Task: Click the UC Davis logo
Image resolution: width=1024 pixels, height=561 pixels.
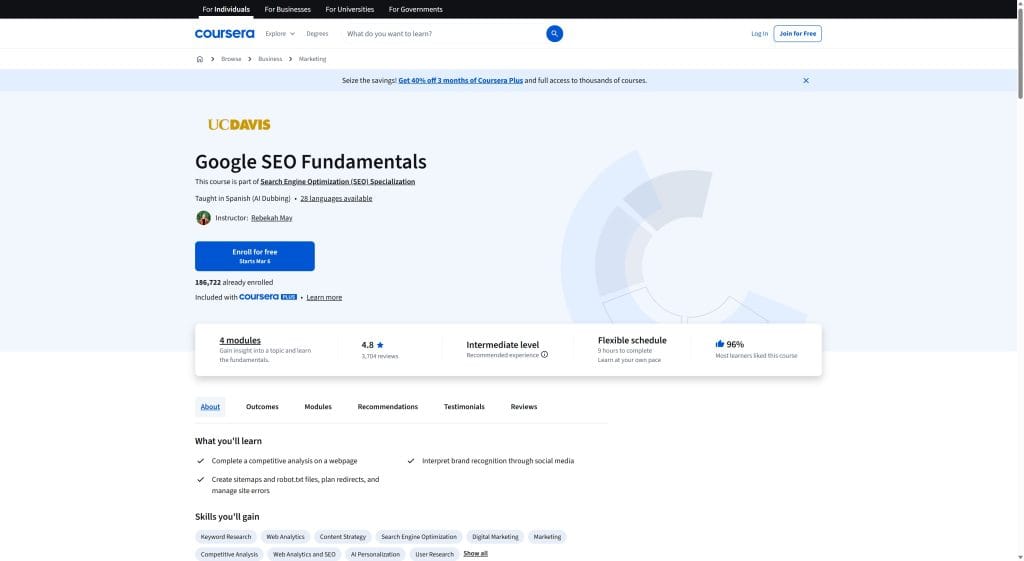Action: click(x=239, y=125)
